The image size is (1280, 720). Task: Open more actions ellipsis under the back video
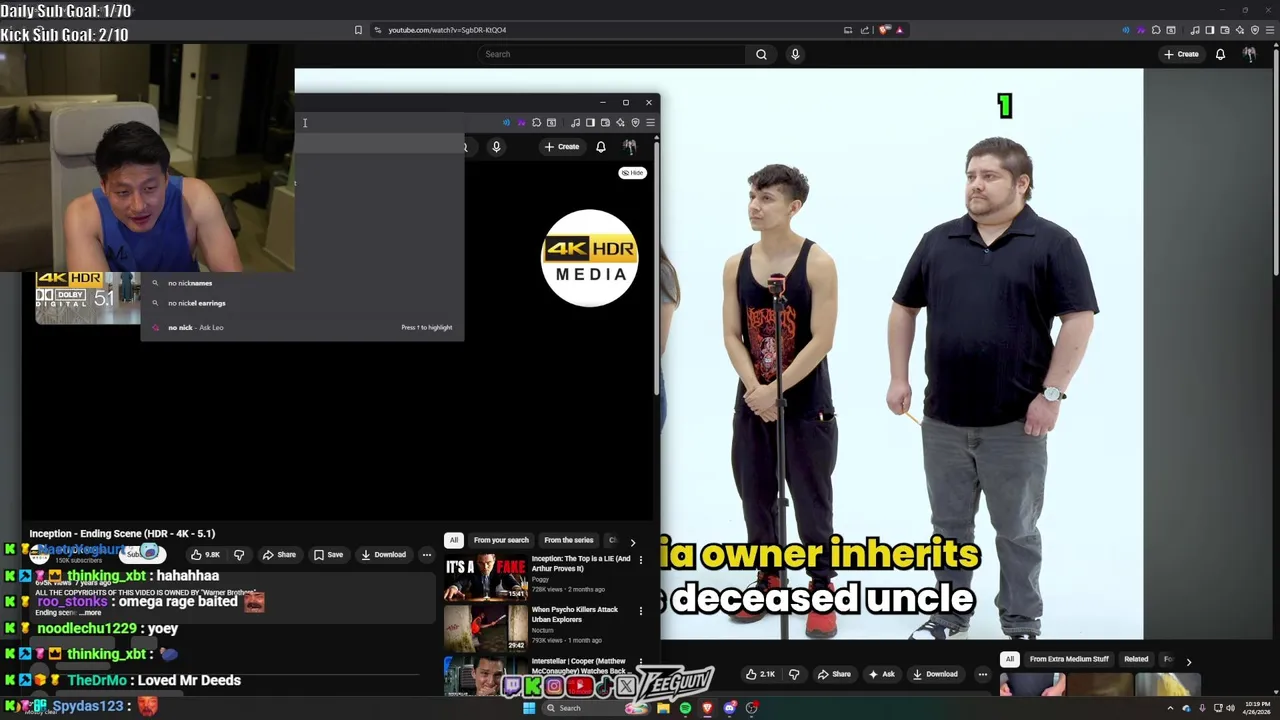[982, 674]
